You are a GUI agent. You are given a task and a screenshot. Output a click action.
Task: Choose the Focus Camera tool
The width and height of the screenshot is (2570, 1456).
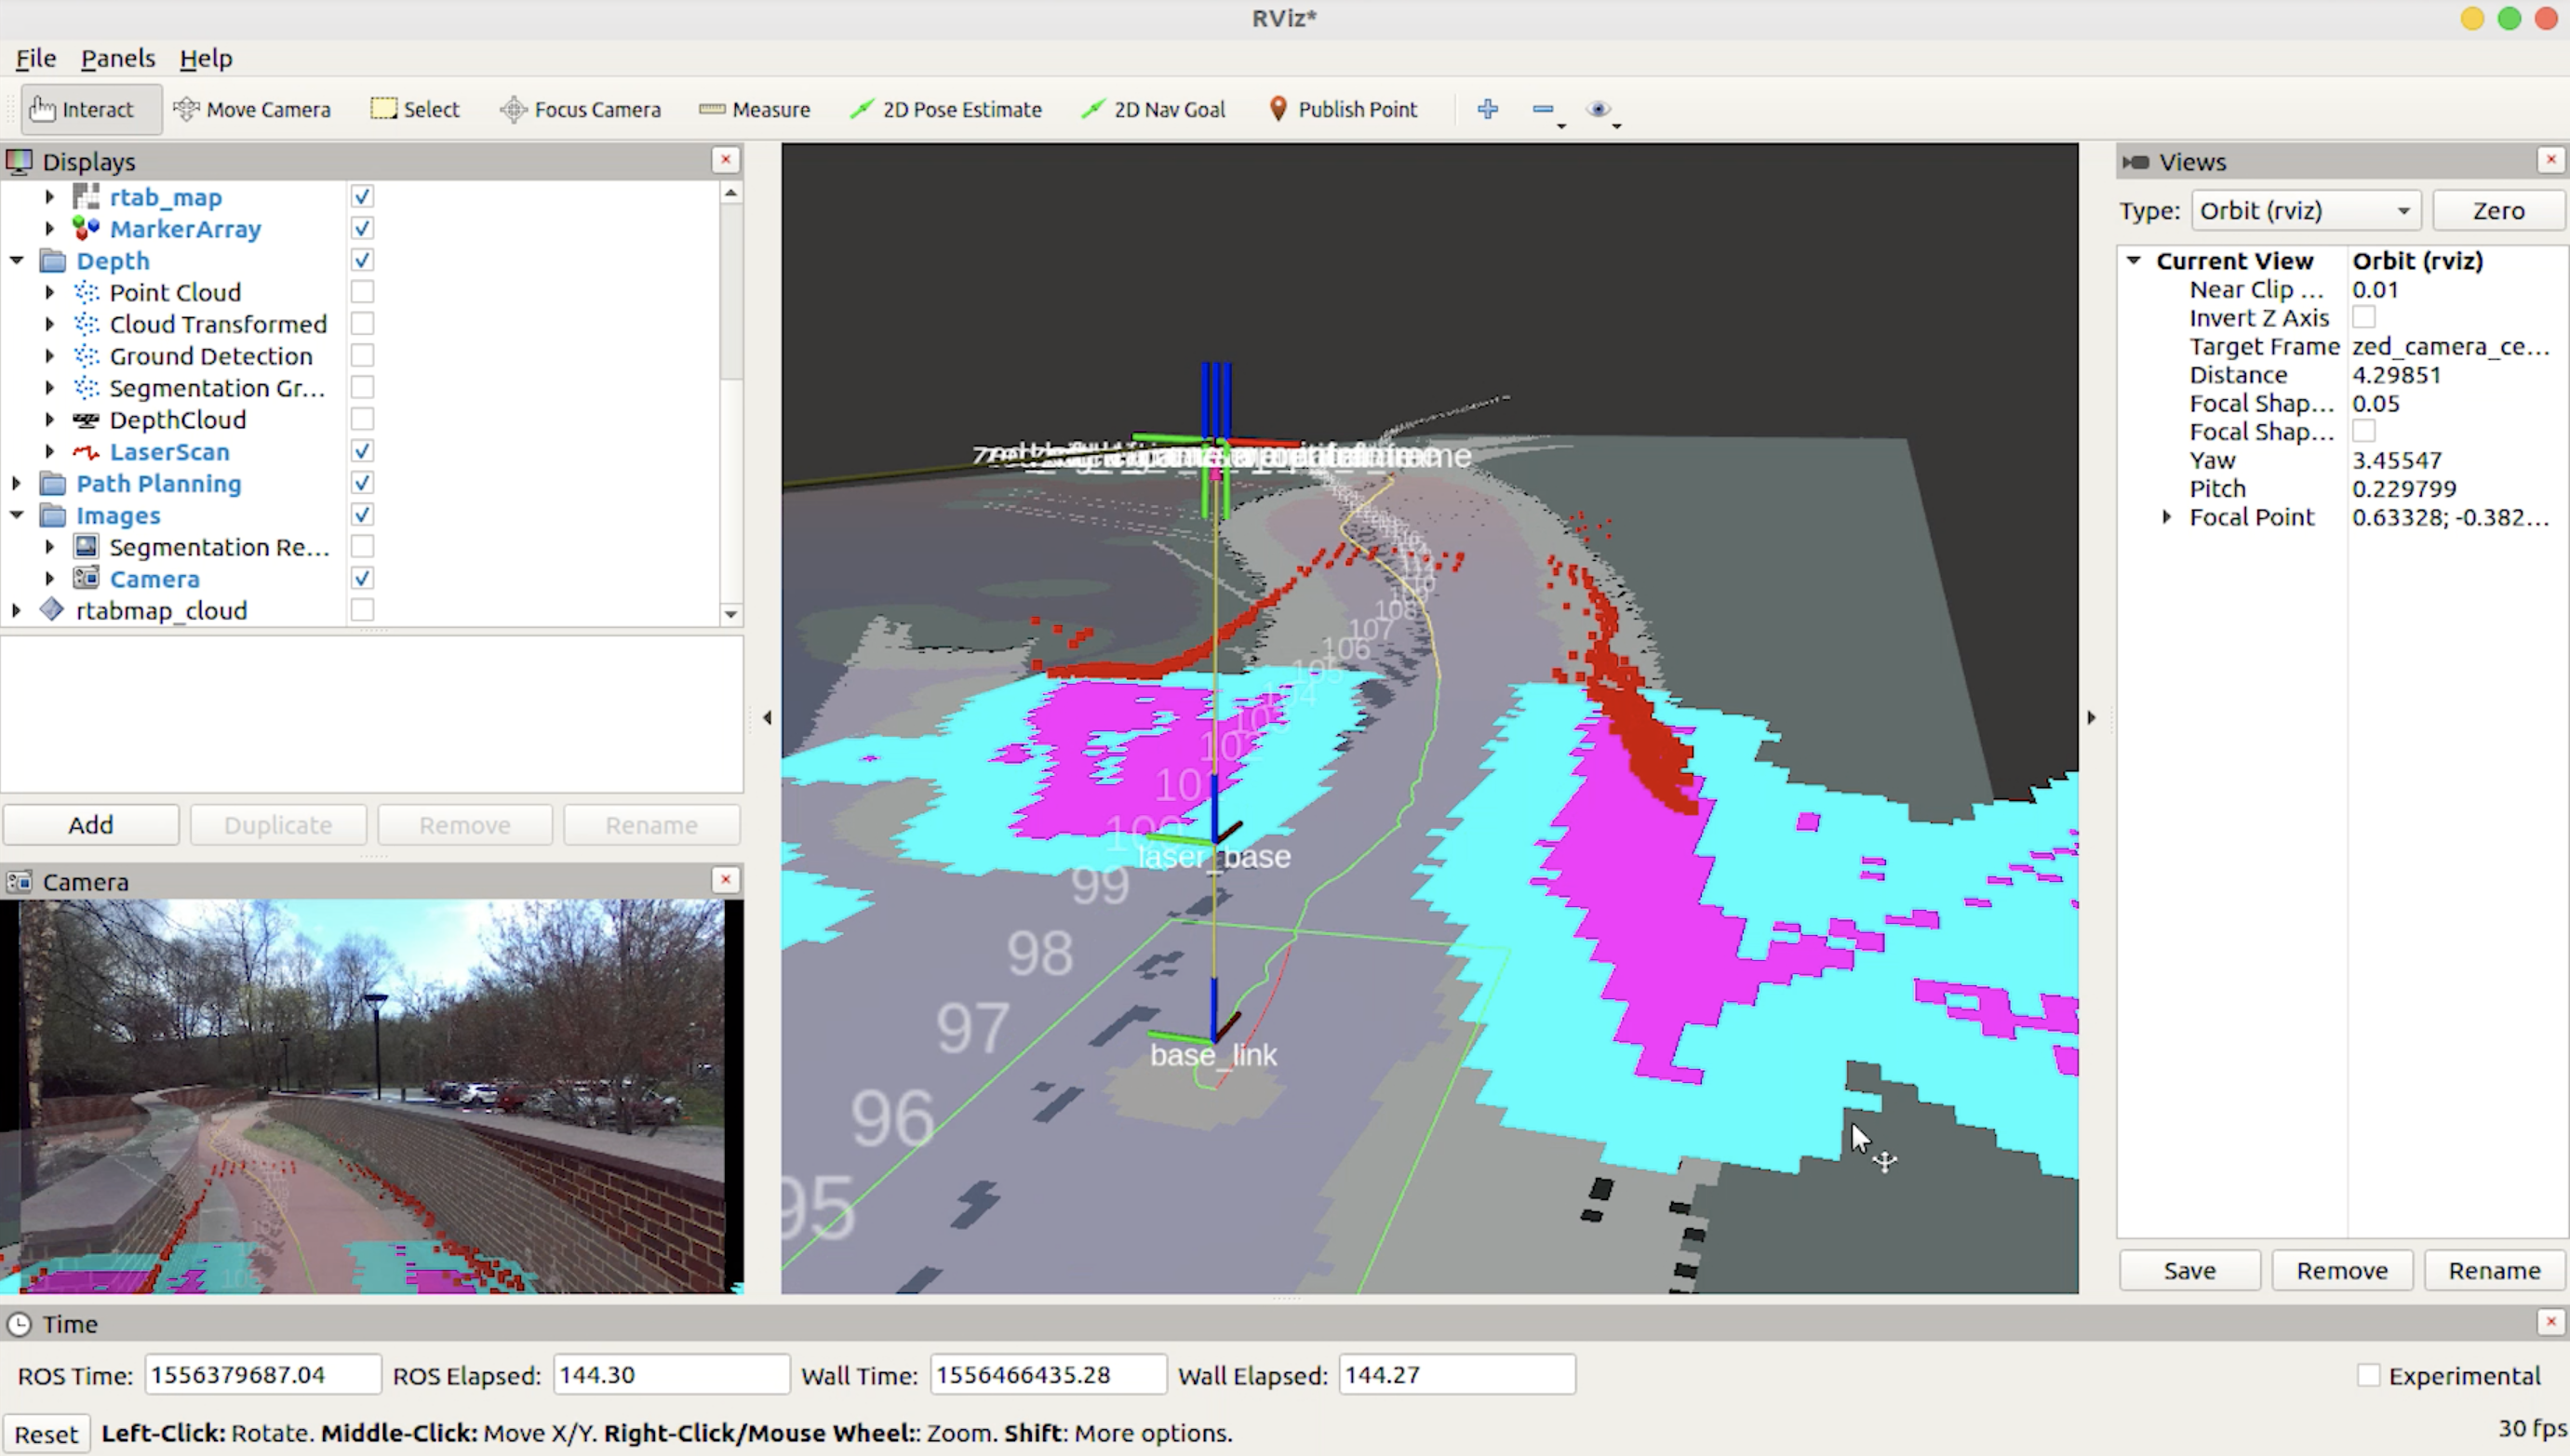click(581, 109)
